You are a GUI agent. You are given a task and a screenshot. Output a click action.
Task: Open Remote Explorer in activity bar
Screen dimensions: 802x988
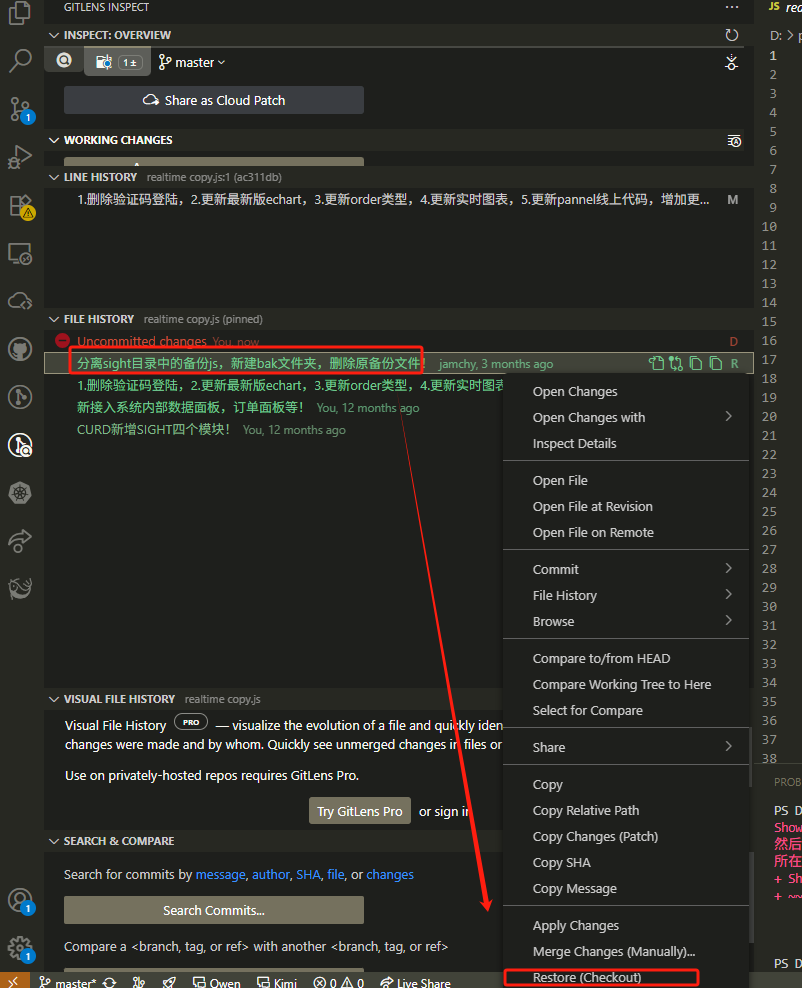[x=20, y=253]
